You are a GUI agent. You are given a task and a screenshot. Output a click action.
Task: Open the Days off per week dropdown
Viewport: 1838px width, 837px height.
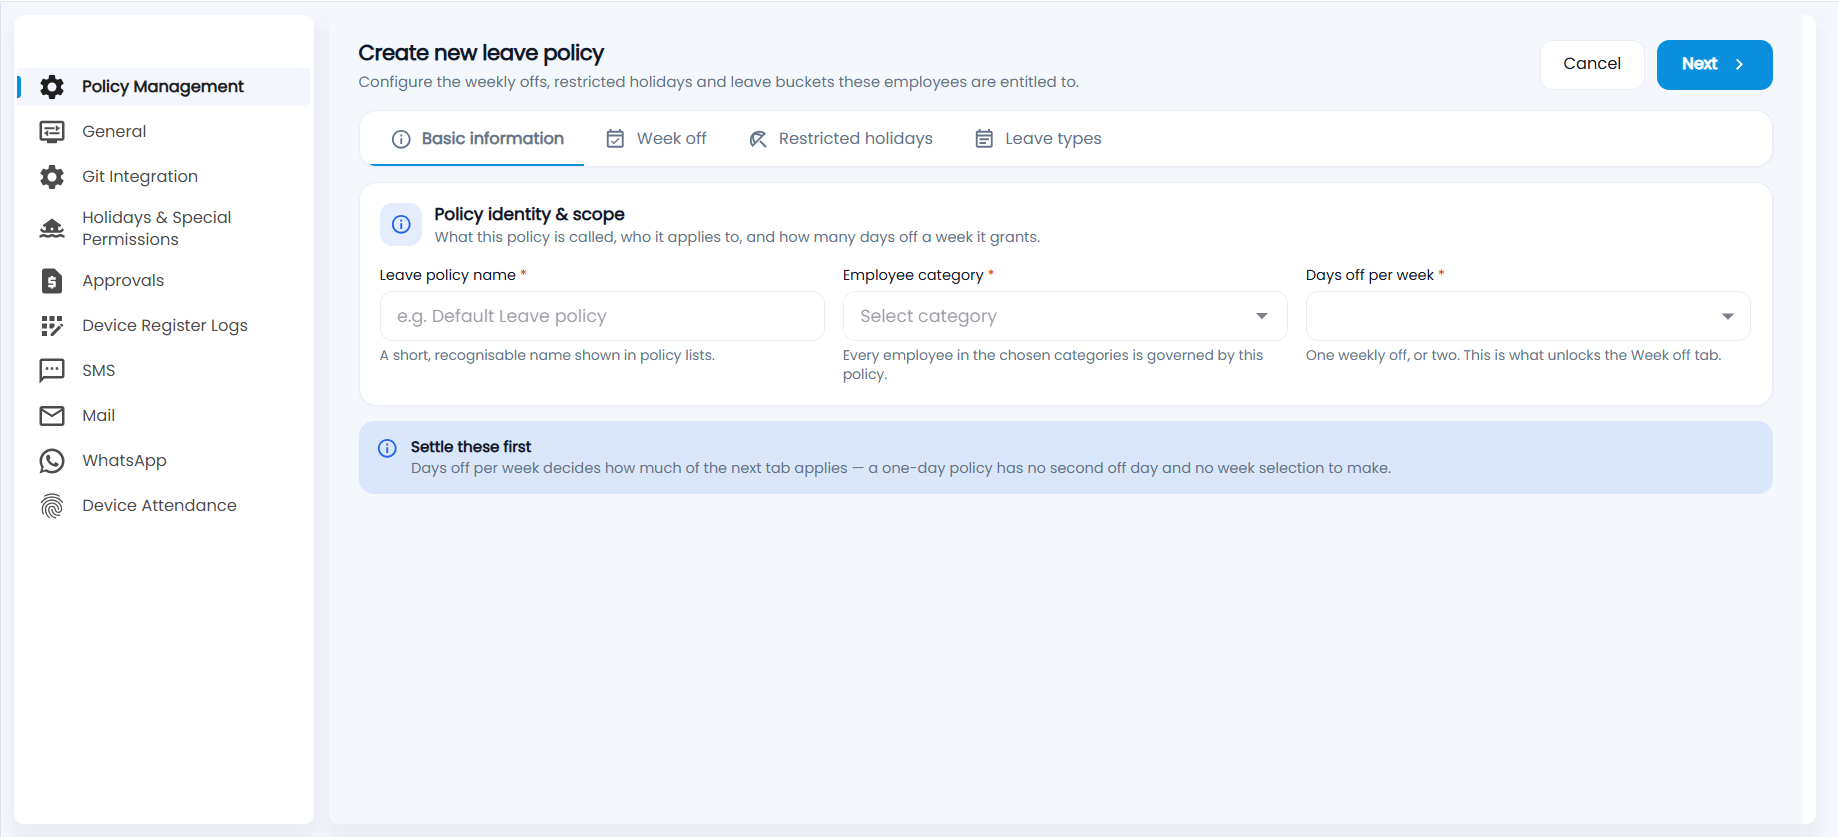(1528, 316)
